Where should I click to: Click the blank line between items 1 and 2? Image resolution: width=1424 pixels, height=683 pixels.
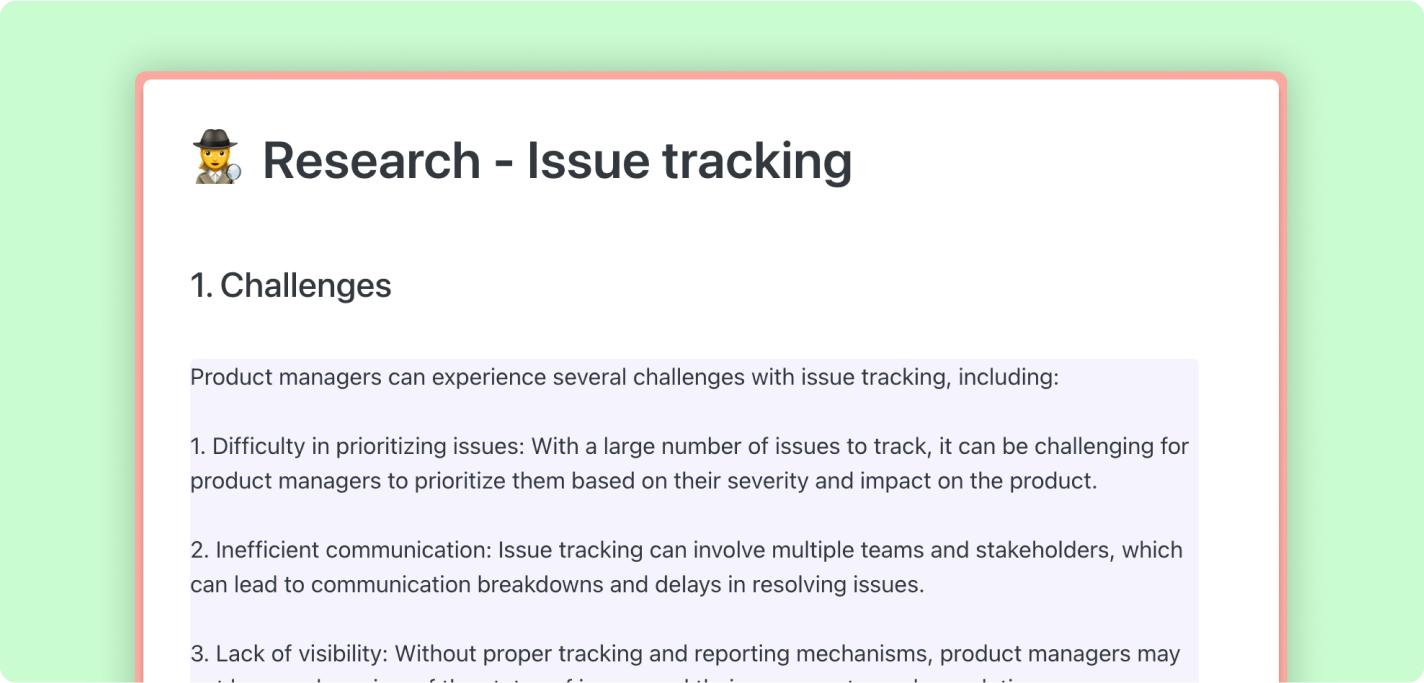(600, 515)
